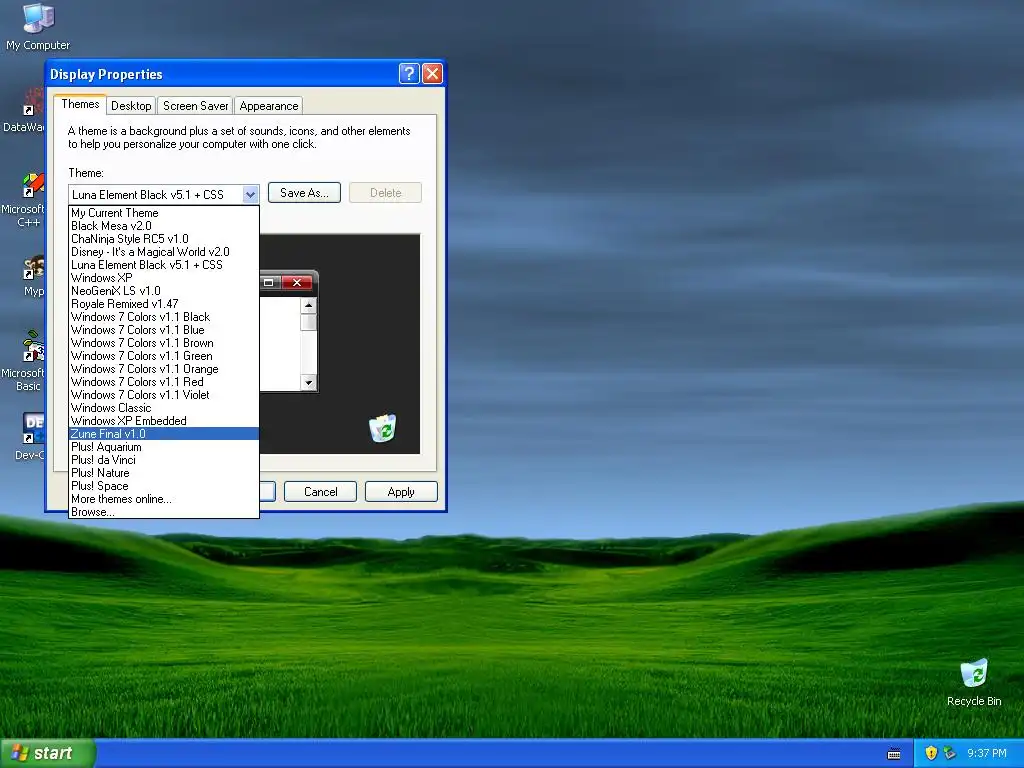The width and height of the screenshot is (1024, 768).
Task: Select Disney - It's a Magical World v2.0
Action: click(x=164, y=252)
